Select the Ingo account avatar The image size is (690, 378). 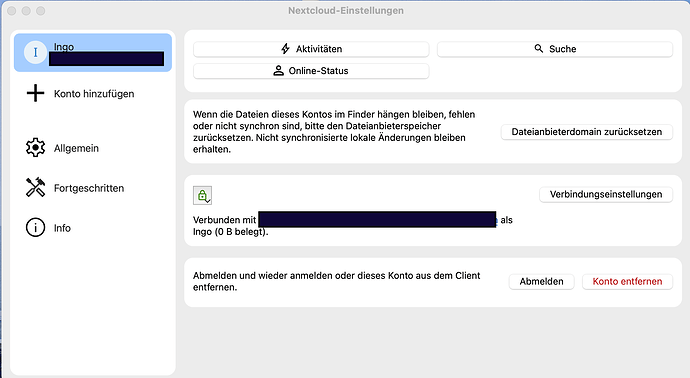(35, 52)
